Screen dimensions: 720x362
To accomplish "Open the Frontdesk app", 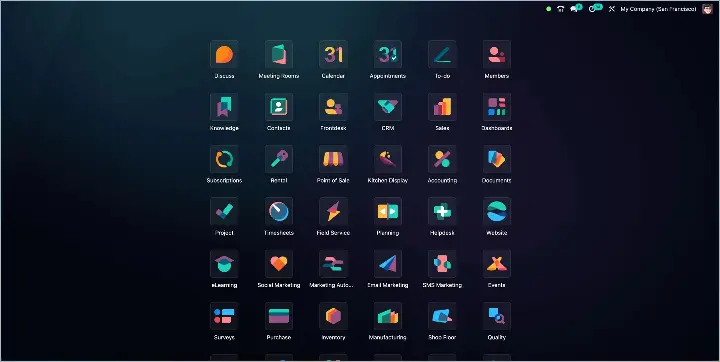I will pyautogui.click(x=333, y=107).
